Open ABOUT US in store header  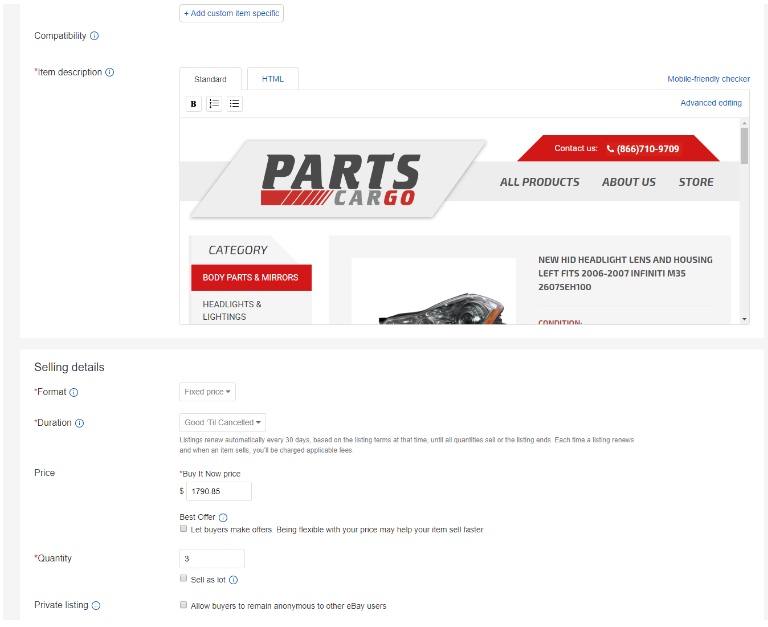tap(628, 182)
